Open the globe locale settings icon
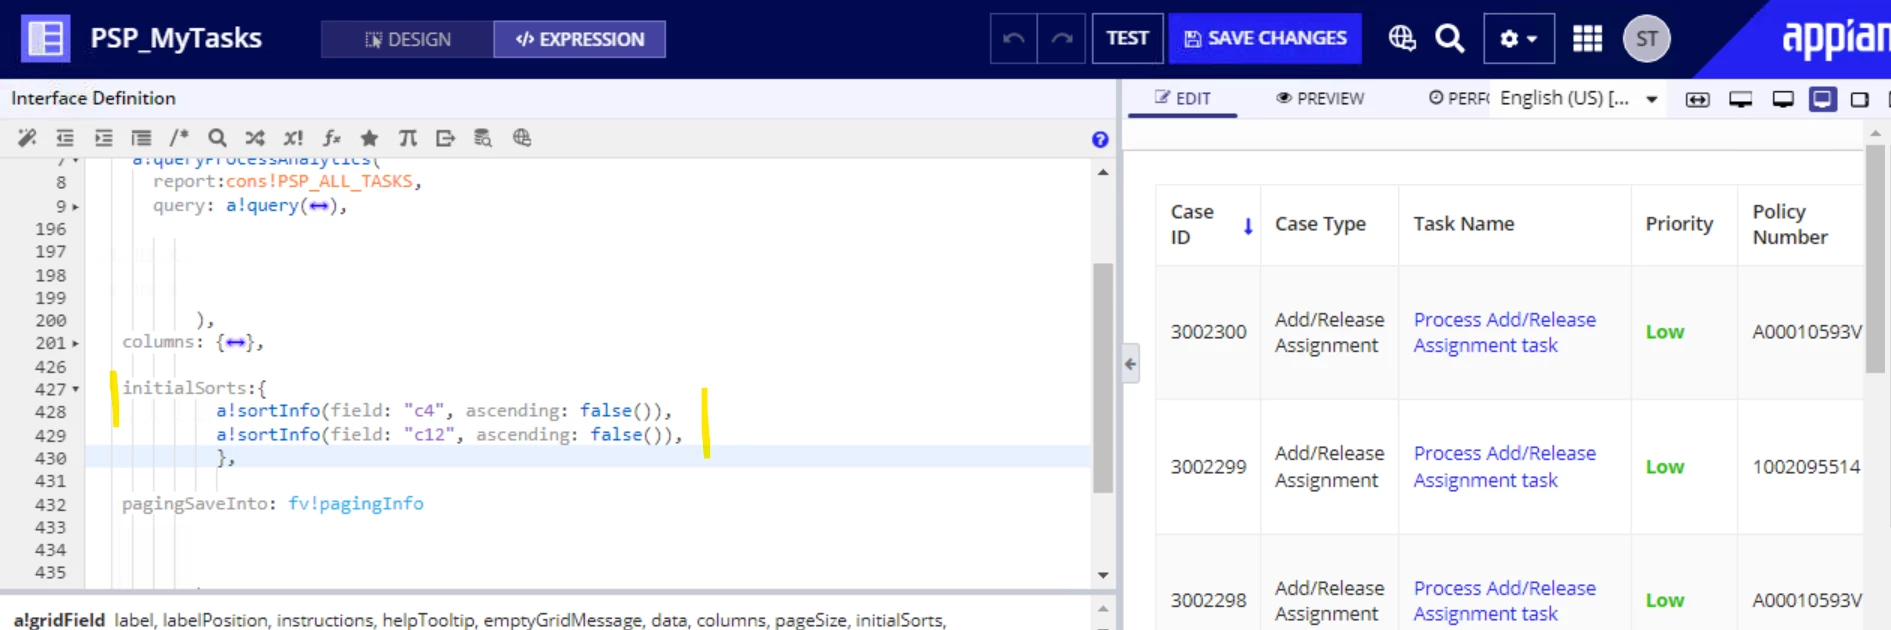Screen dimensions: 1891x630 pyautogui.click(x=1402, y=38)
